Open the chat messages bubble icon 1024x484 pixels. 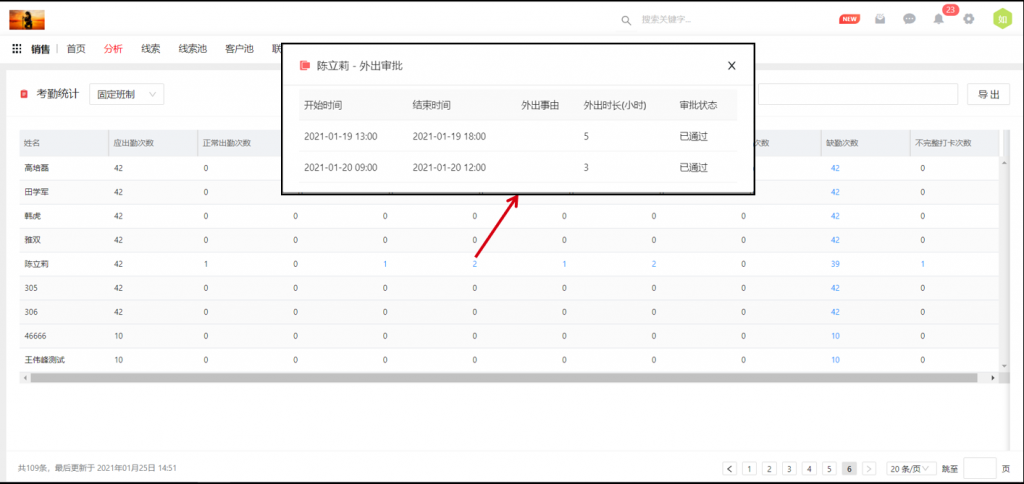point(909,19)
